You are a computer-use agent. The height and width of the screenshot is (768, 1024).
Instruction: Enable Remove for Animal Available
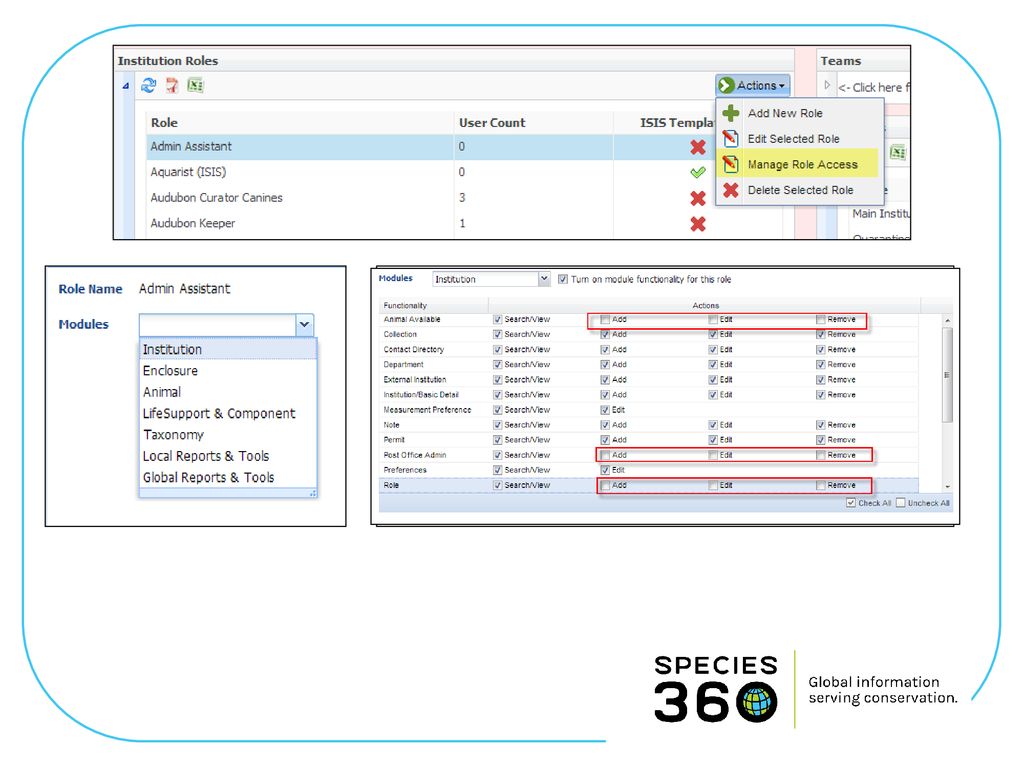821,319
